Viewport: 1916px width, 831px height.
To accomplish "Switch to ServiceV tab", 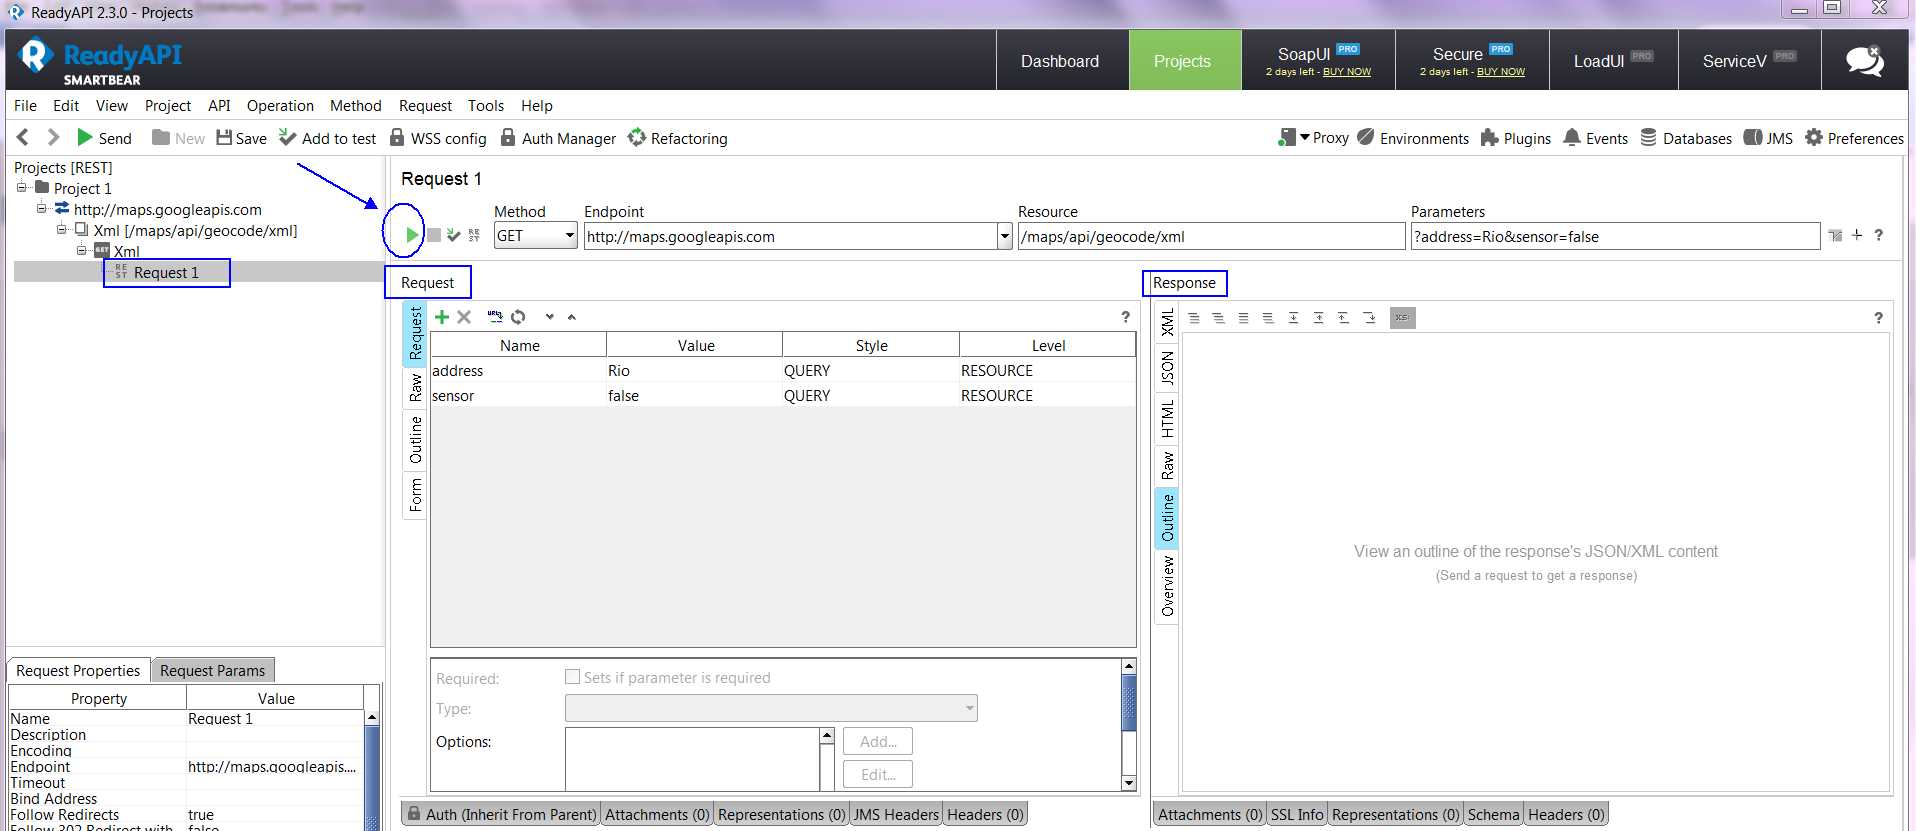I will (1749, 61).
